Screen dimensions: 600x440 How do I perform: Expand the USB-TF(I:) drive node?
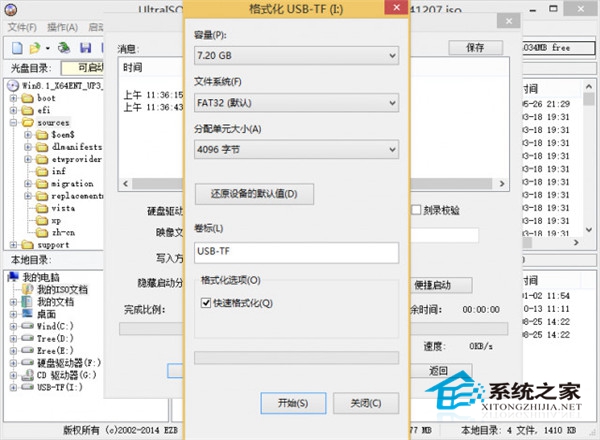coord(13,387)
